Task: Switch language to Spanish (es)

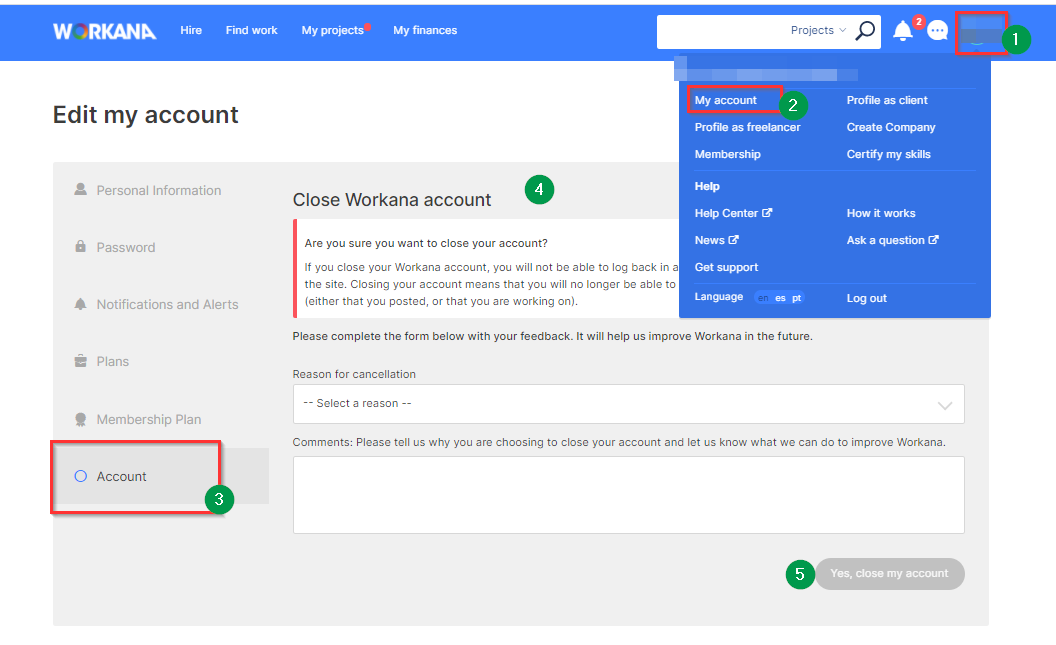Action: [x=780, y=298]
